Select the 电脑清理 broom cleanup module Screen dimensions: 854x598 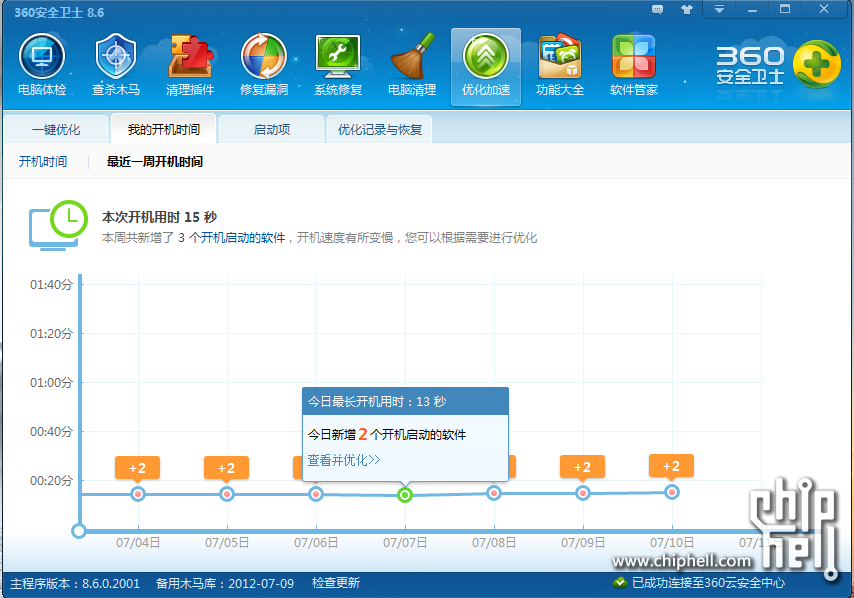[x=412, y=64]
